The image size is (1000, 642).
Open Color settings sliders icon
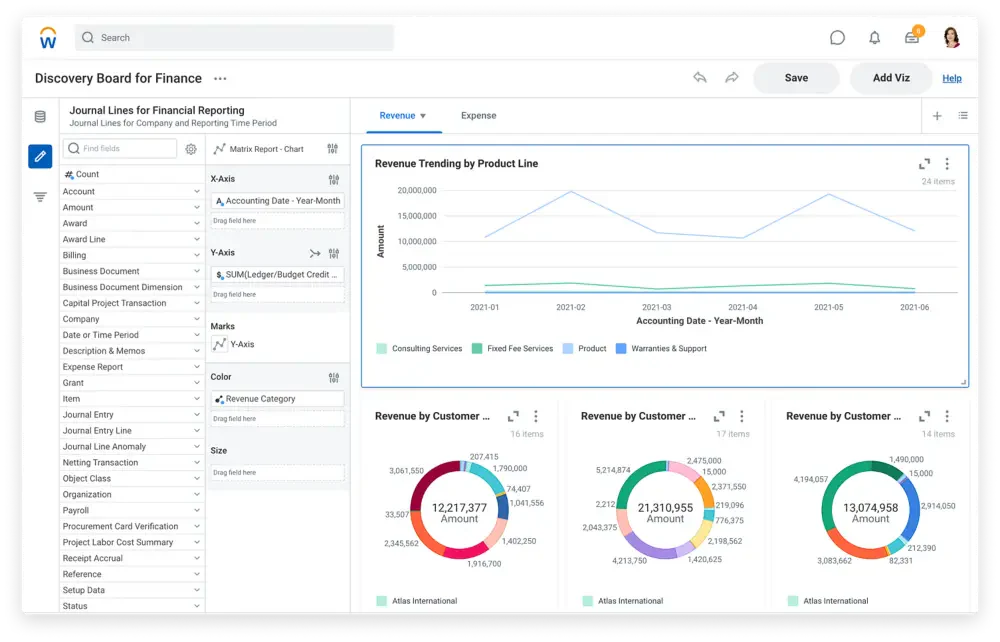[334, 377]
